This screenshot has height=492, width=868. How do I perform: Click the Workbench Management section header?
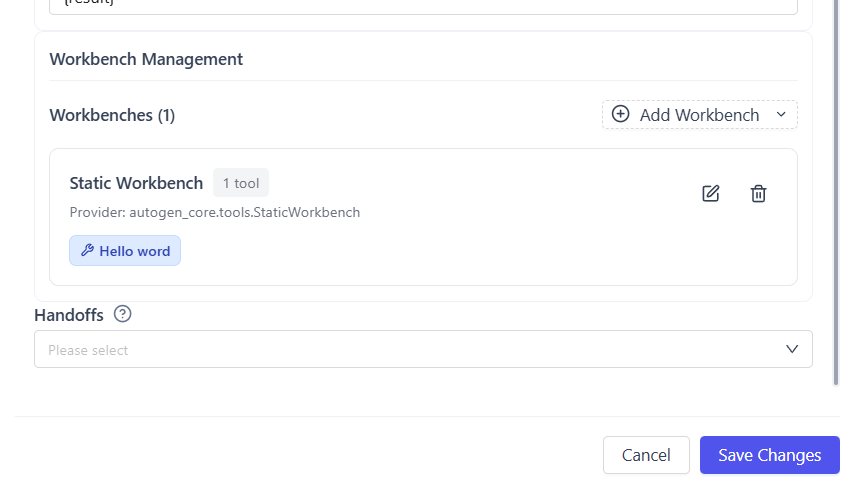click(146, 59)
